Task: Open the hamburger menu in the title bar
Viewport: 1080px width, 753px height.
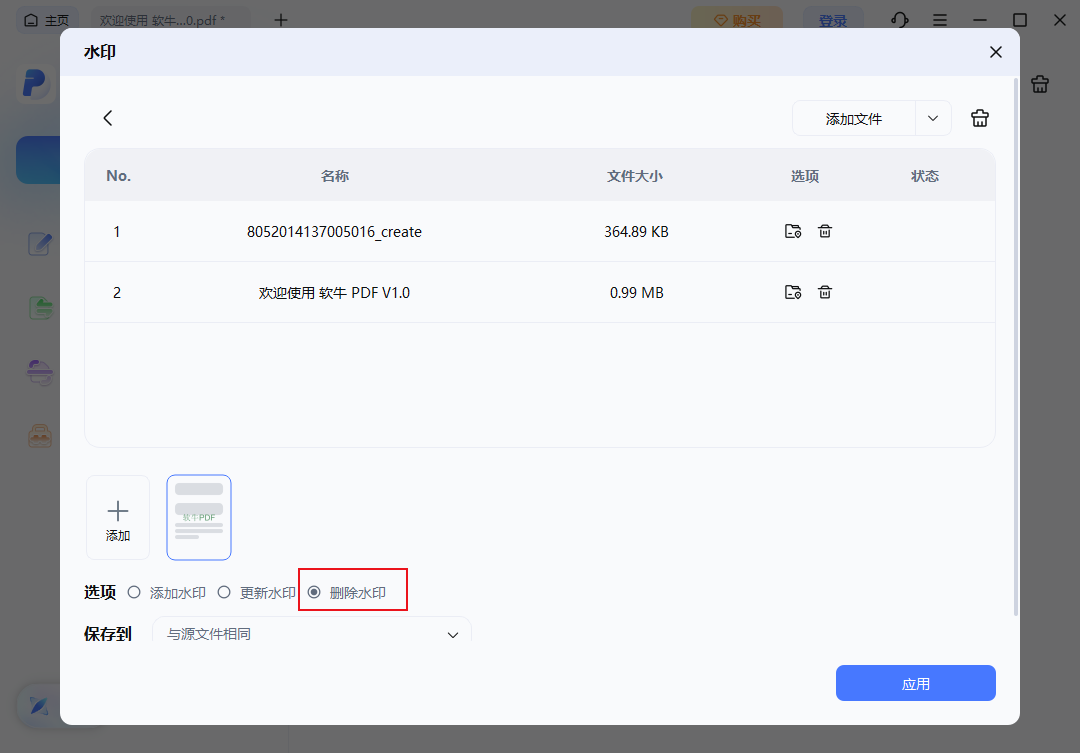Action: click(939, 20)
